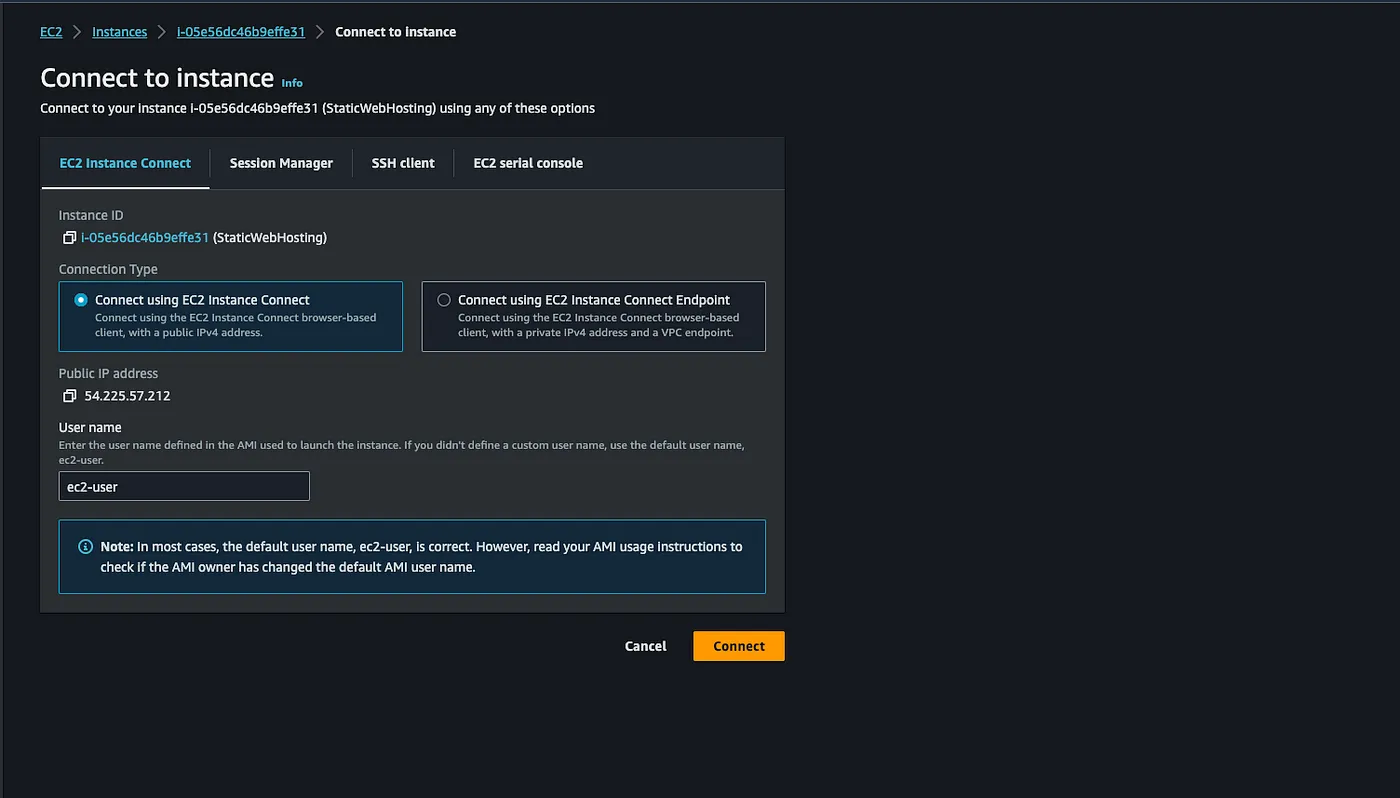Click the User name label
Screen dimensions: 1400x798
(x=90, y=428)
